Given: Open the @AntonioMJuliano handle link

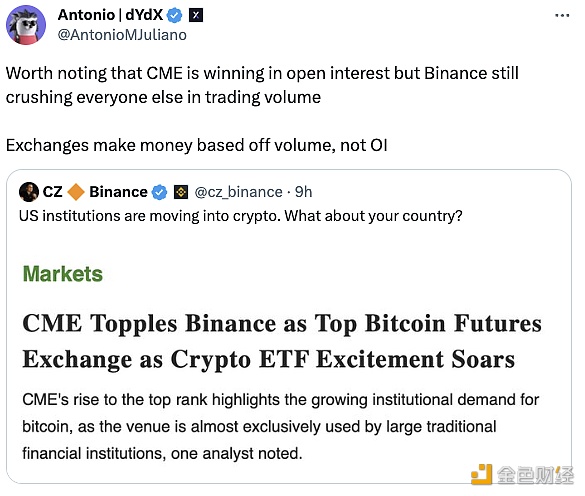Looking at the screenshot, I should point(122,35).
